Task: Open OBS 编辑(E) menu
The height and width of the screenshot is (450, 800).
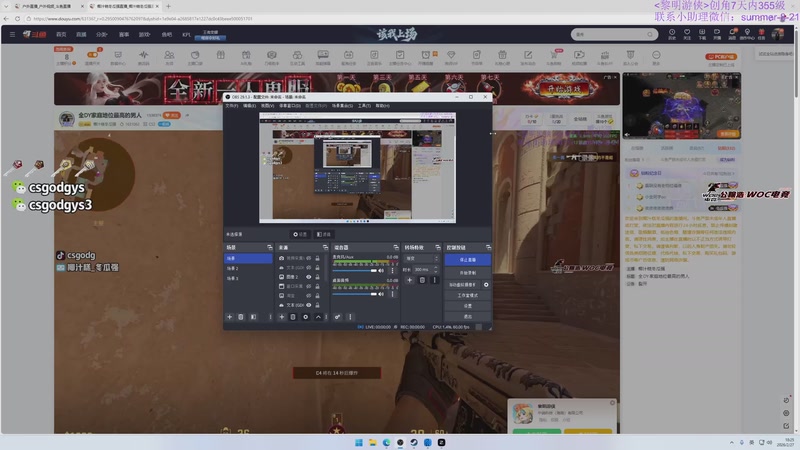Action: click(249, 106)
